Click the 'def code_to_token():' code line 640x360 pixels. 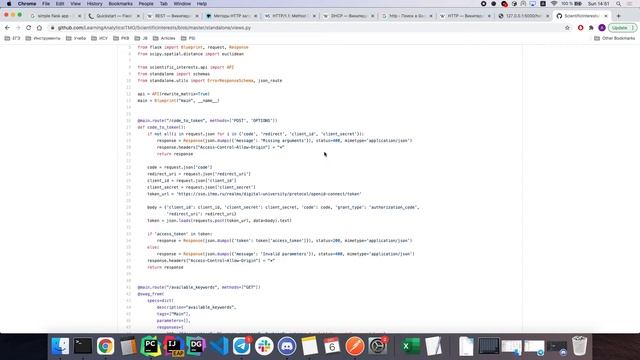161,127
